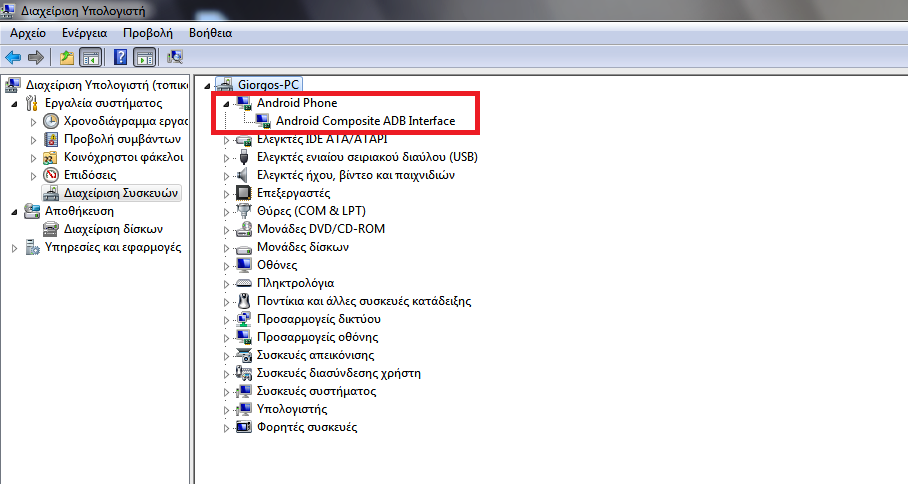Click the Back arrow toolbar icon
Screen dimensions: 908x484
click(x=13, y=57)
